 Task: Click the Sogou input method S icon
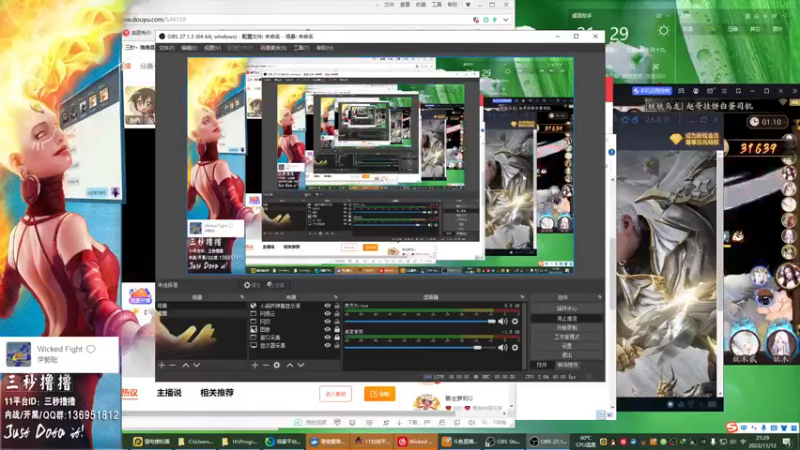732,428
